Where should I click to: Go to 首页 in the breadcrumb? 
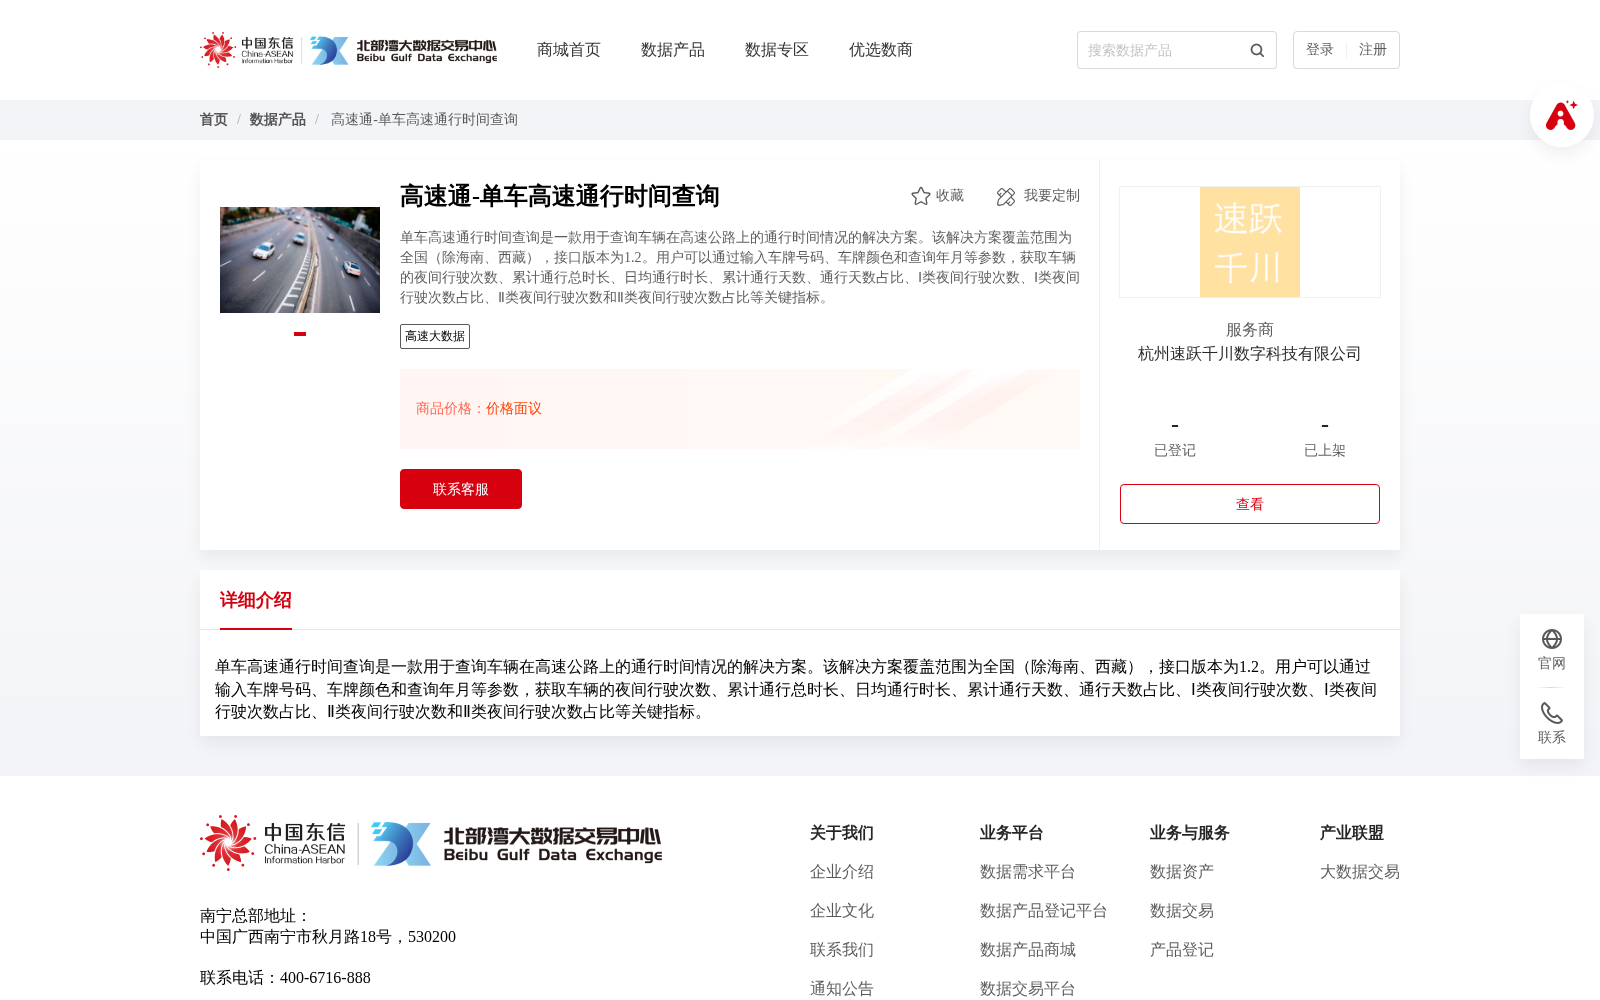pos(214,120)
